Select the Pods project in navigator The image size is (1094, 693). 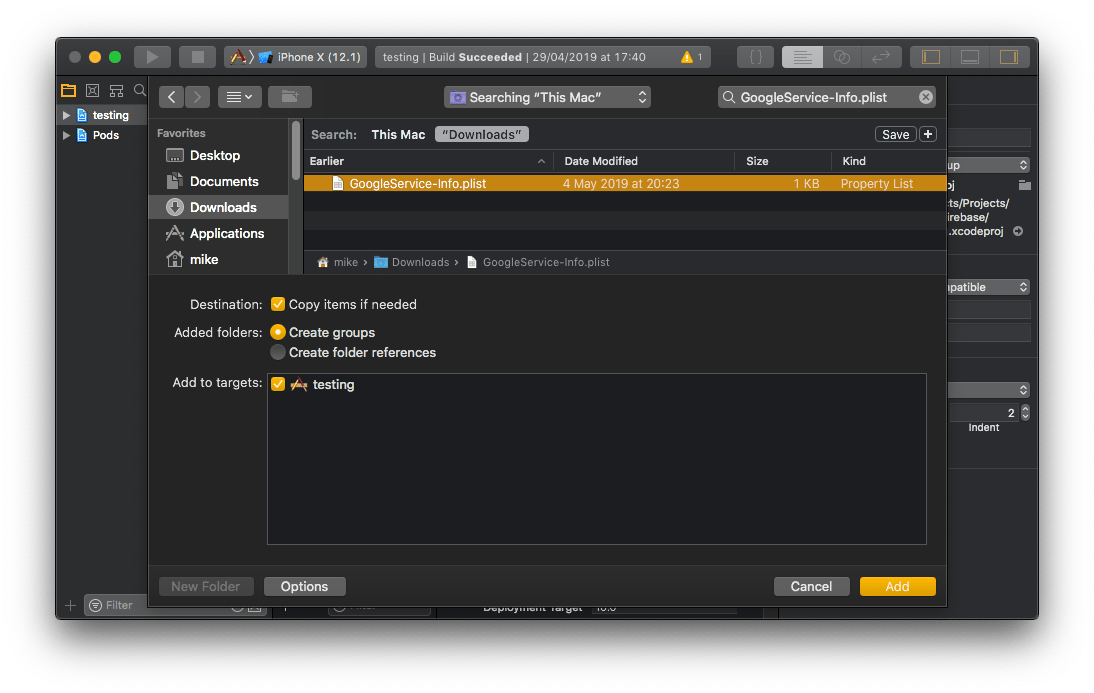(x=105, y=135)
